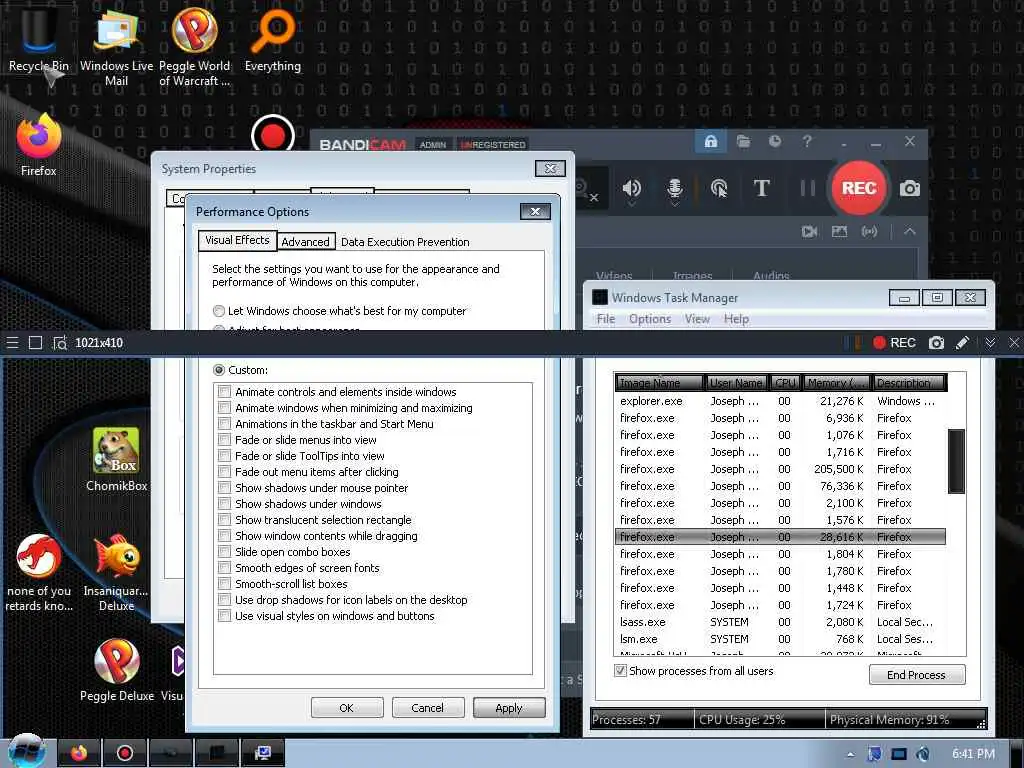
Task: Click Bandicam image picture icon
Action: point(839,231)
